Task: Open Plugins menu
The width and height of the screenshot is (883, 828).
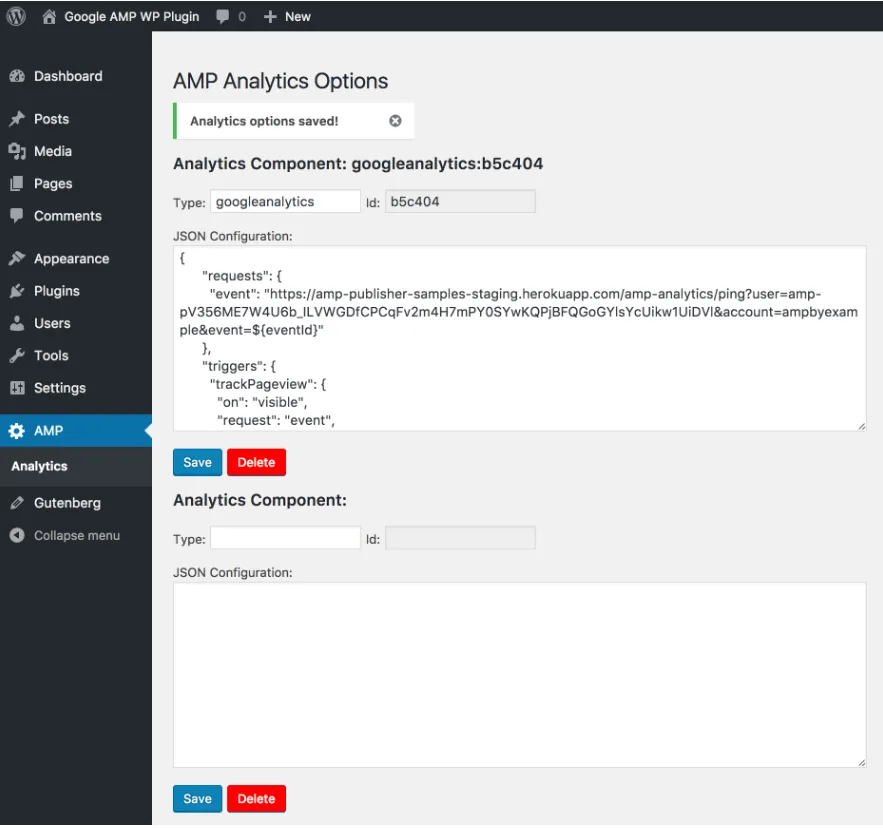Action: coord(76,291)
